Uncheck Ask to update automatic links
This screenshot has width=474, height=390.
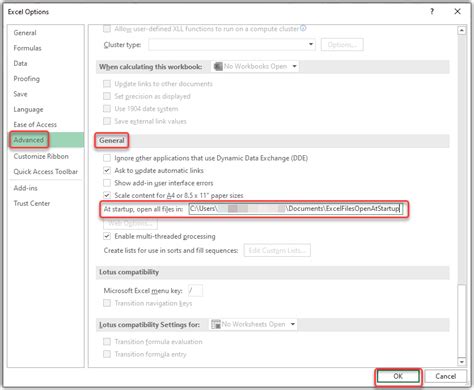(107, 171)
